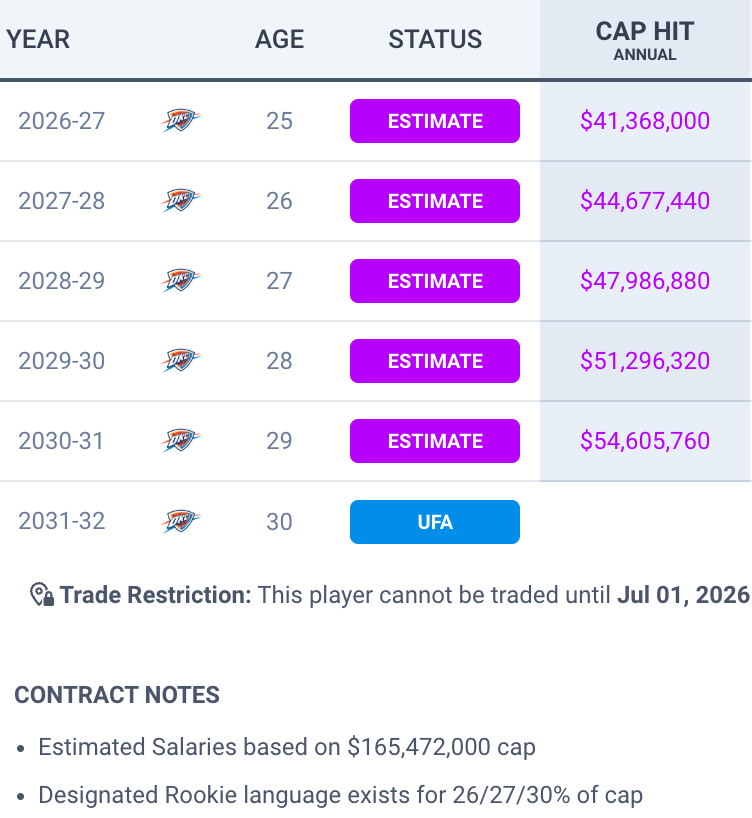The height and width of the screenshot is (818, 752).
Task: Click the AGE column header
Action: click(279, 40)
